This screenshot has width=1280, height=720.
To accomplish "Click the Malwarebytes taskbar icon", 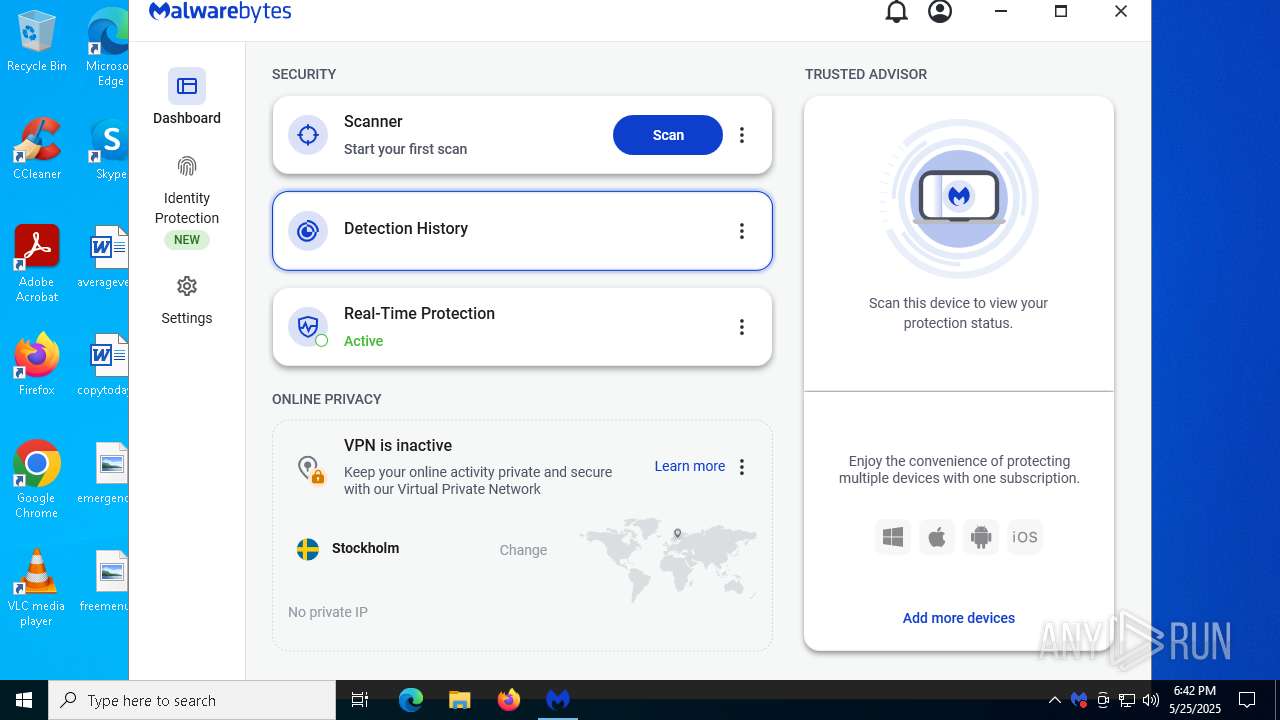I will point(558,700).
